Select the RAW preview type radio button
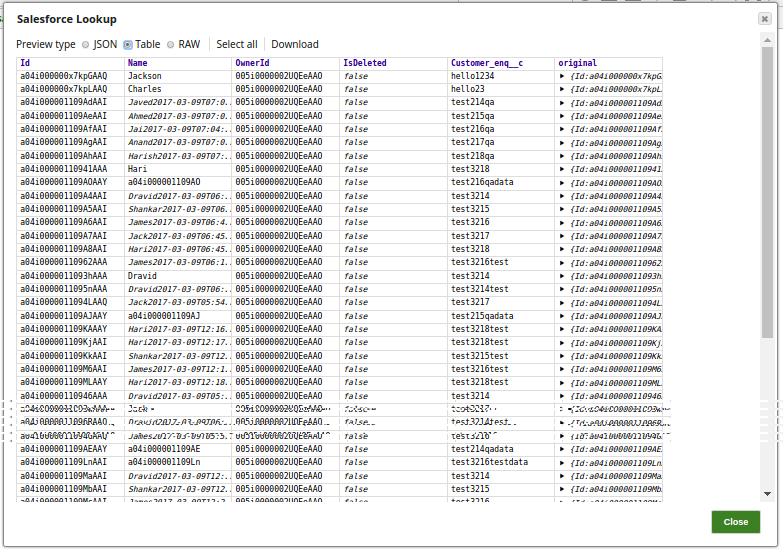783x552 pixels. [170, 45]
